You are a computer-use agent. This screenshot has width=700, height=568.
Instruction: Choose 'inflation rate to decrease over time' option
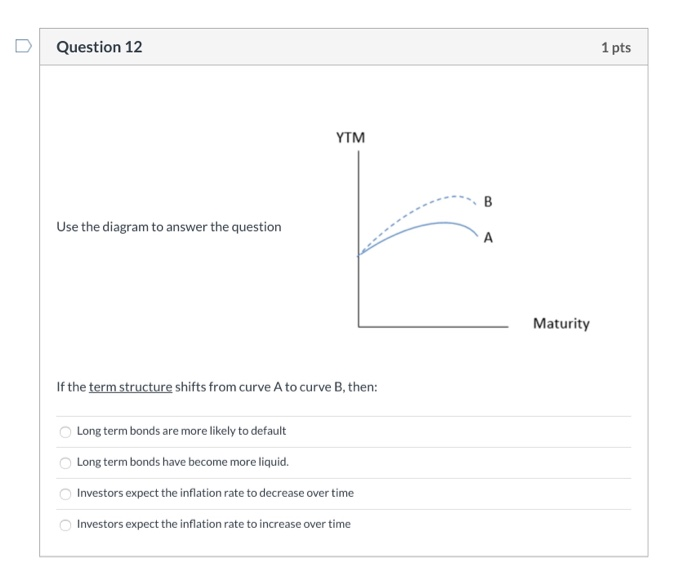click(65, 494)
